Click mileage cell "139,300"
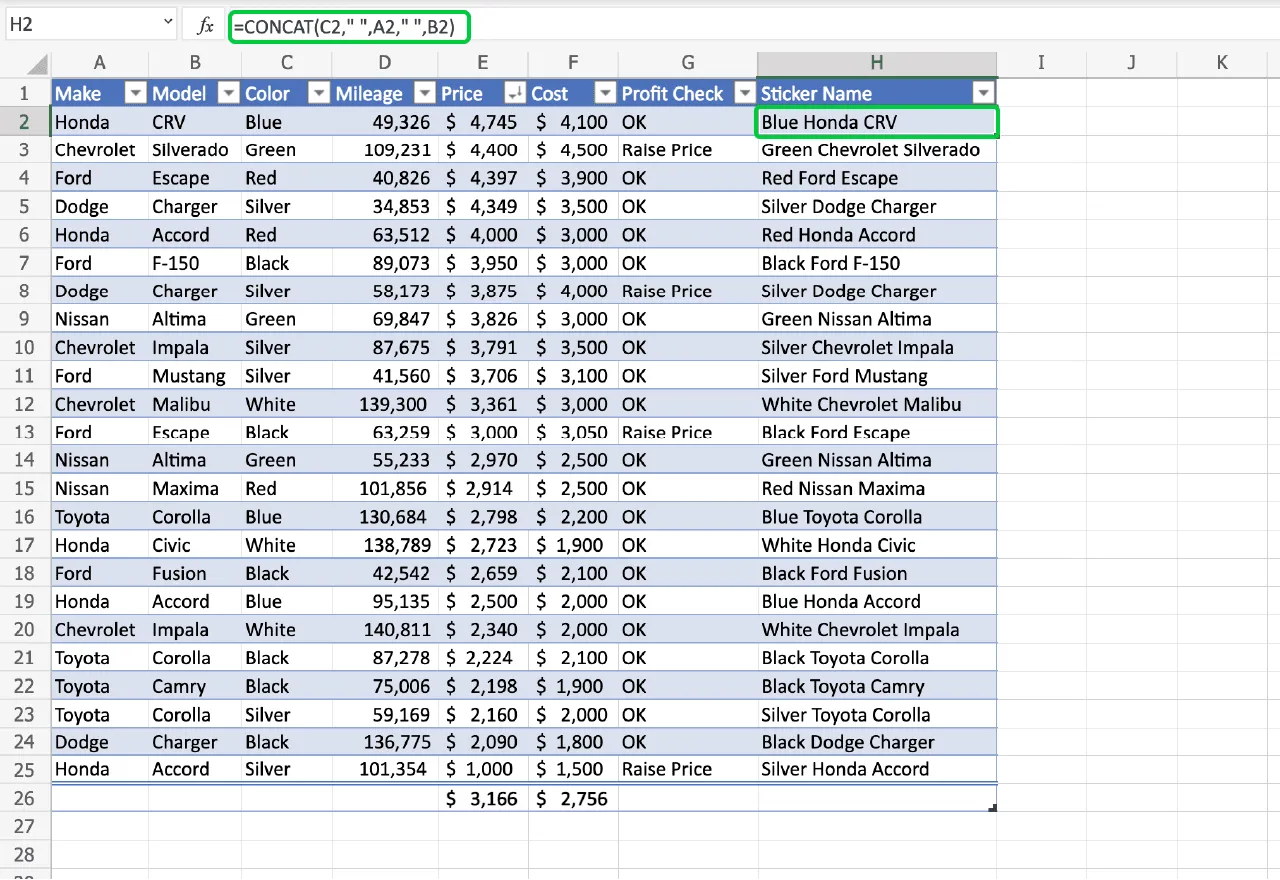1280x880 pixels. (x=385, y=404)
